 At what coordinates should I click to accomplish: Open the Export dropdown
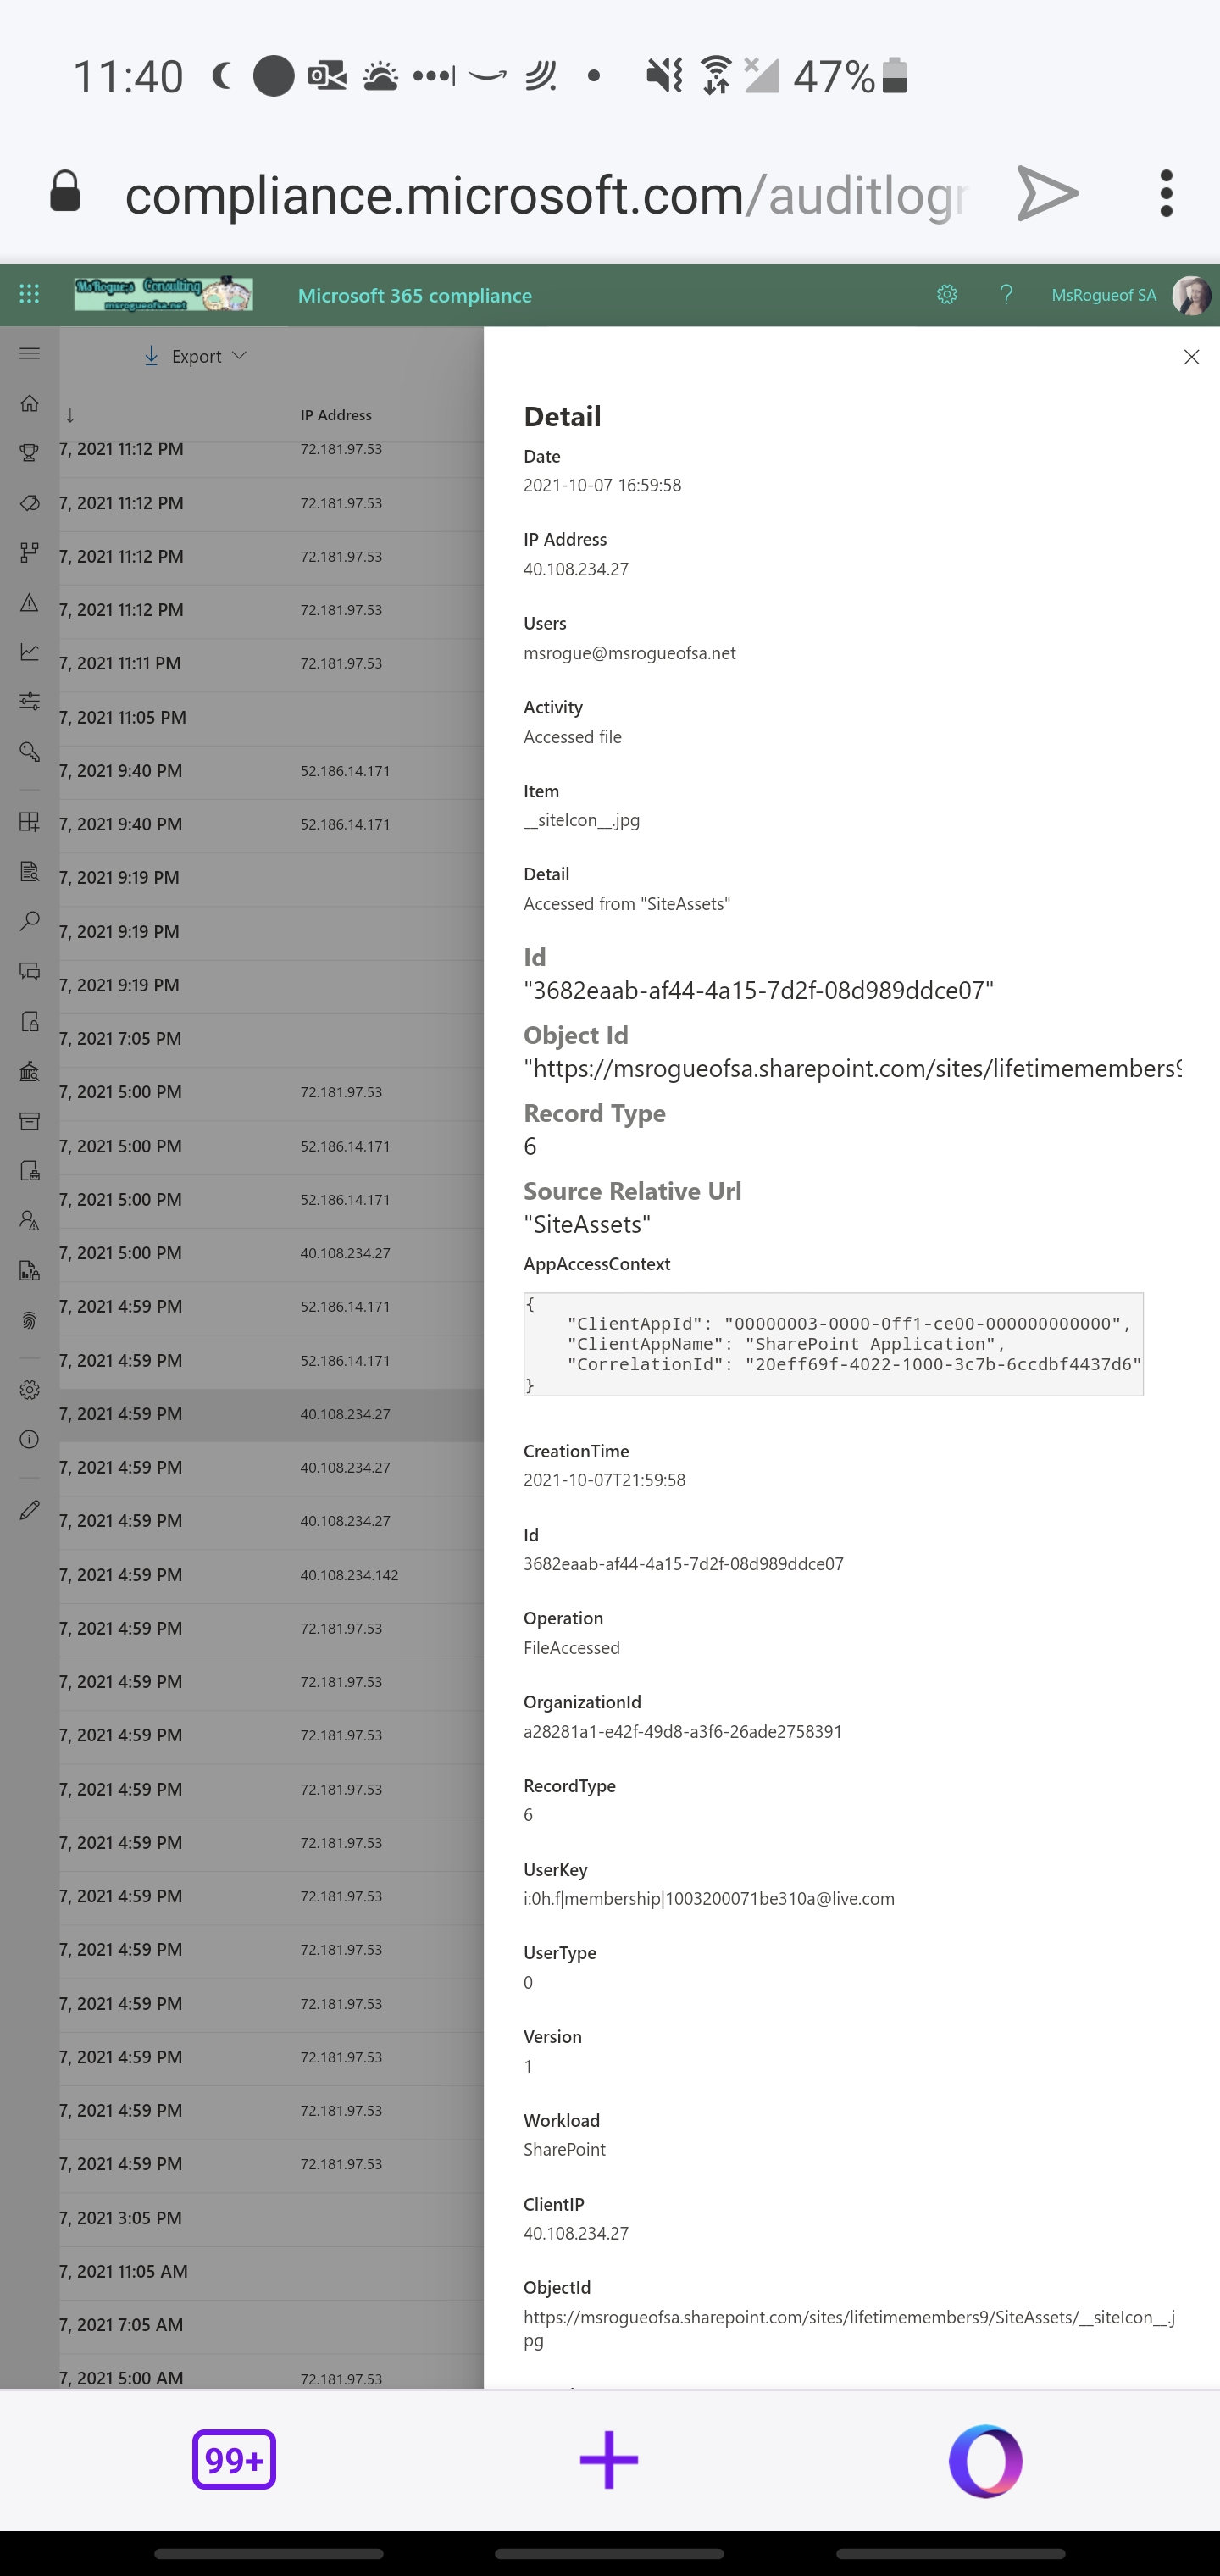coord(196,356)
